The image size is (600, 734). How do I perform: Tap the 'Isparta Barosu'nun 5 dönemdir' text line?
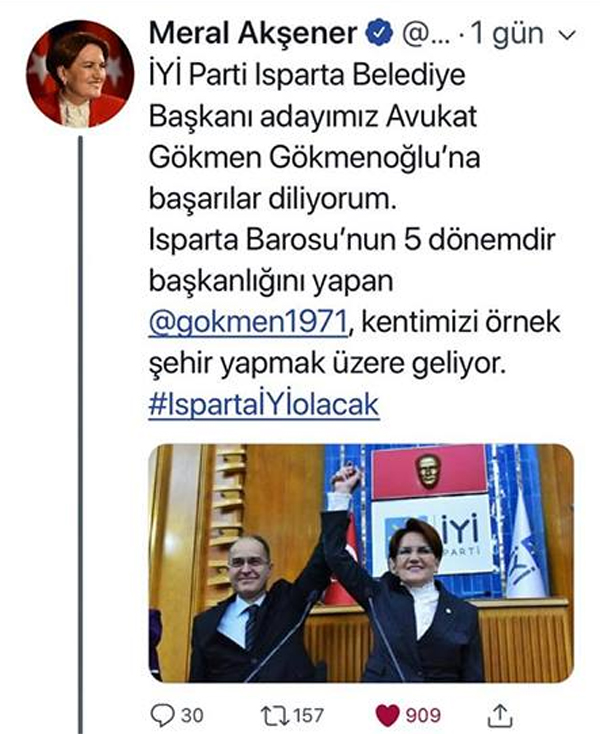351,239
